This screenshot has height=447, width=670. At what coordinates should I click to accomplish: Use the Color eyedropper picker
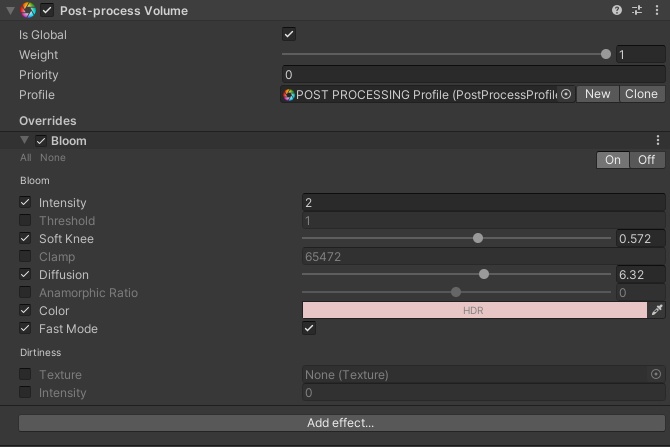(657, 311)
